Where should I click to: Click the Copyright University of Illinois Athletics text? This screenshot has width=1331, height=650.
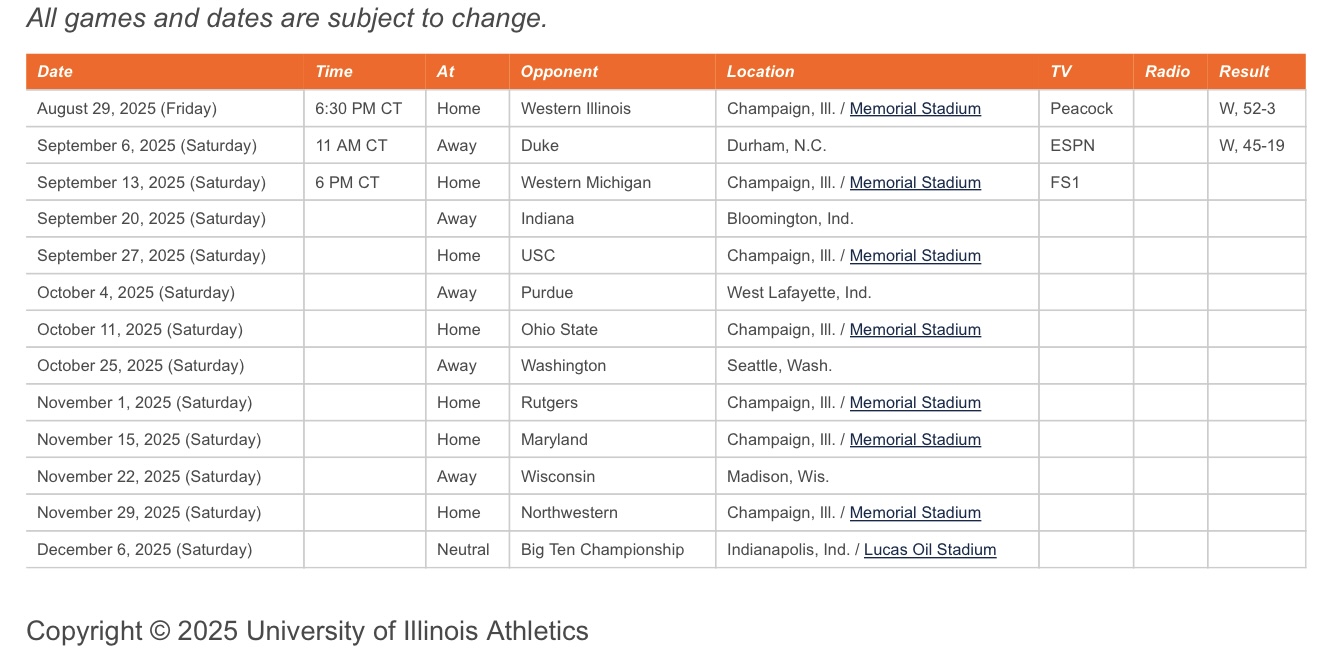point(307,631)
